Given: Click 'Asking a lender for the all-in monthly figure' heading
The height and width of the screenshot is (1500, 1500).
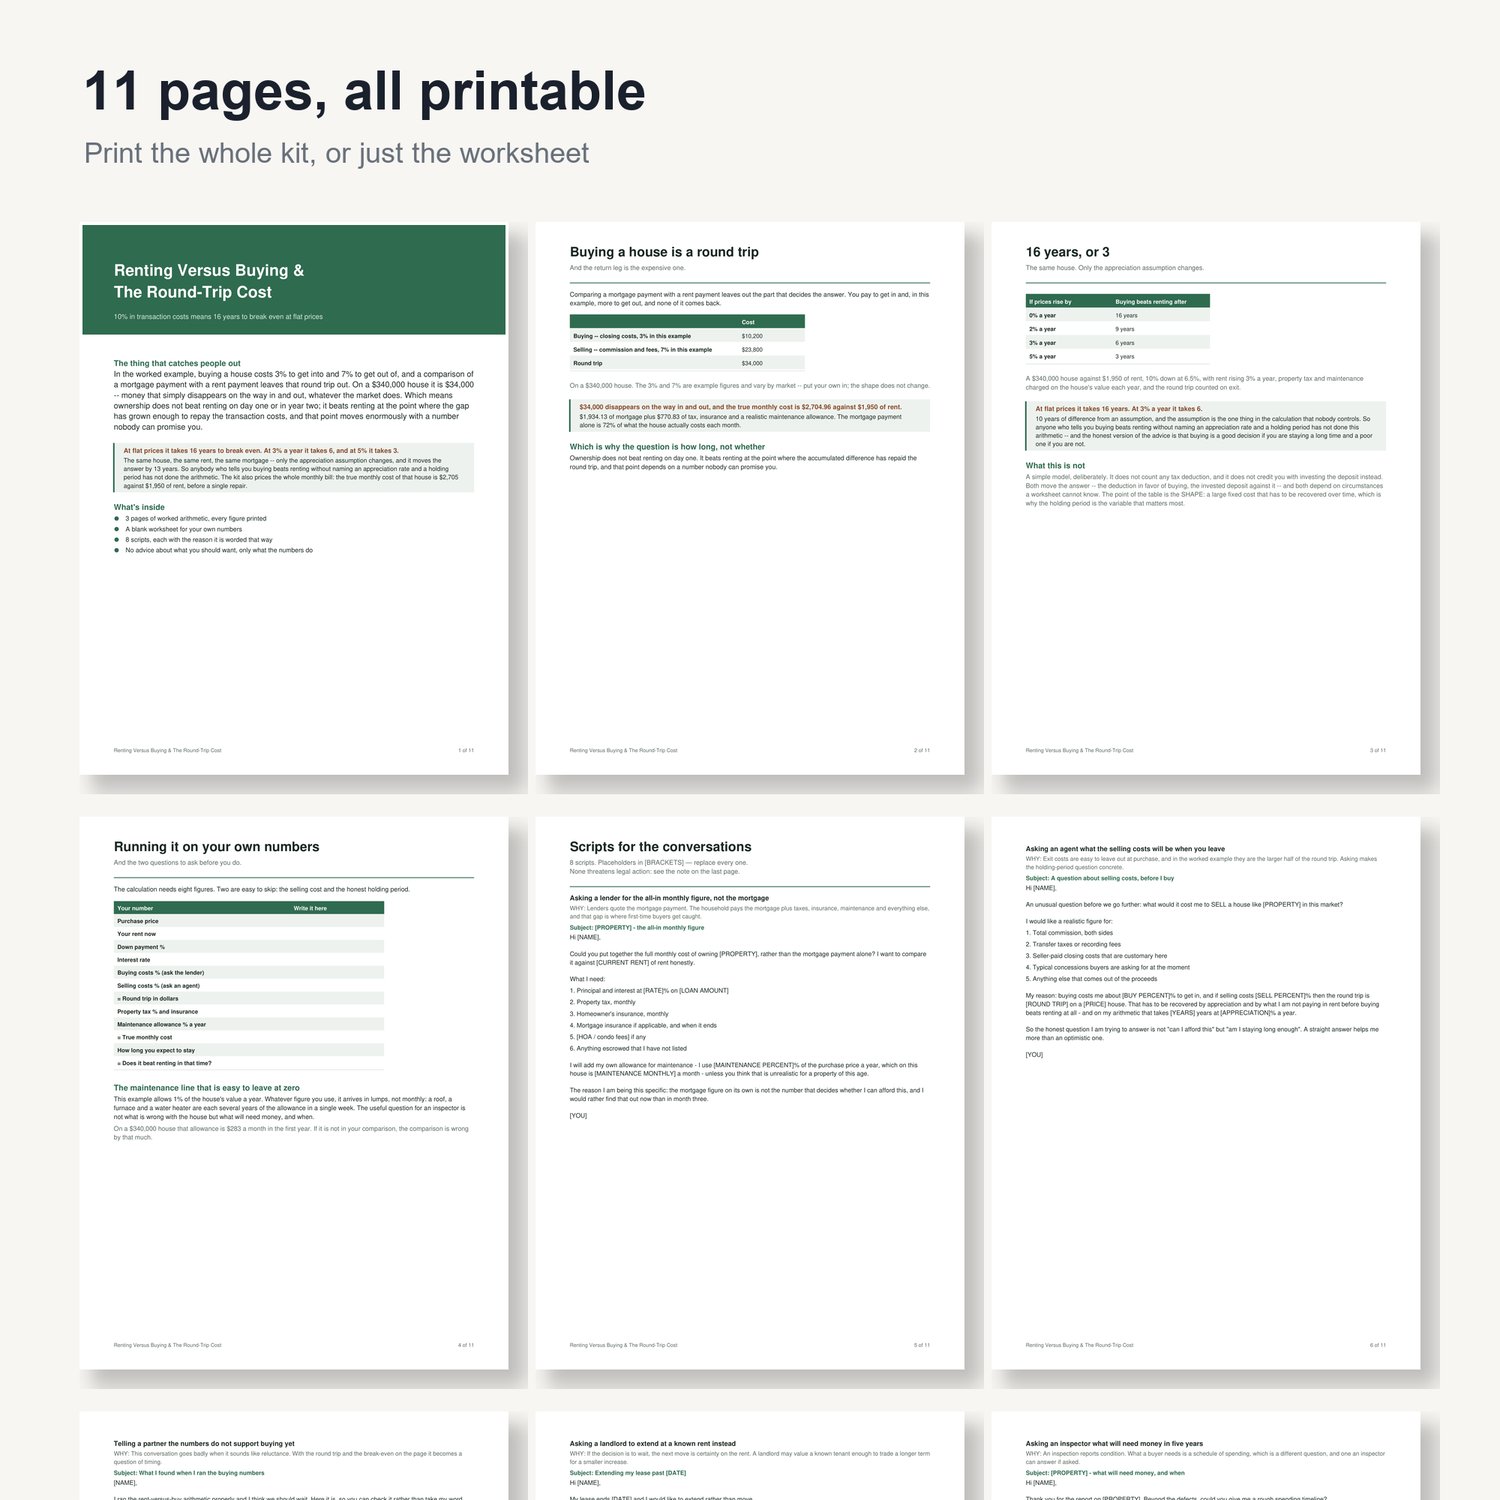Looking at the screenshot, I should [x=669, y=898].
